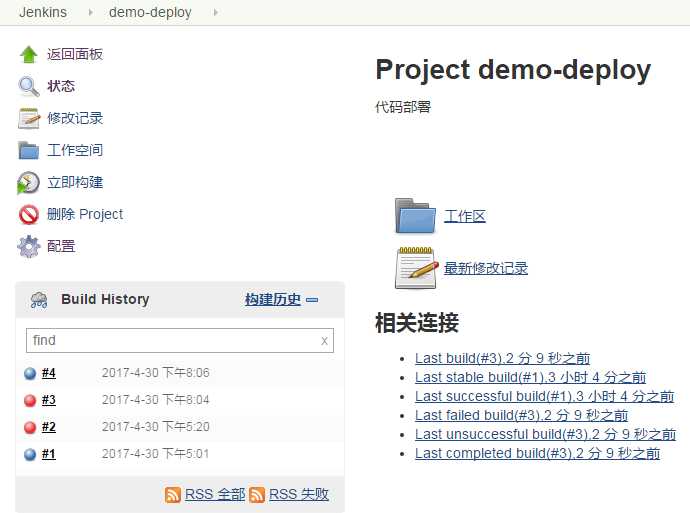Viewport: 690px width, 513px height.
Task: Expand arrow after Jenkins breadcrumb
Action: click(x=91, y=12)
